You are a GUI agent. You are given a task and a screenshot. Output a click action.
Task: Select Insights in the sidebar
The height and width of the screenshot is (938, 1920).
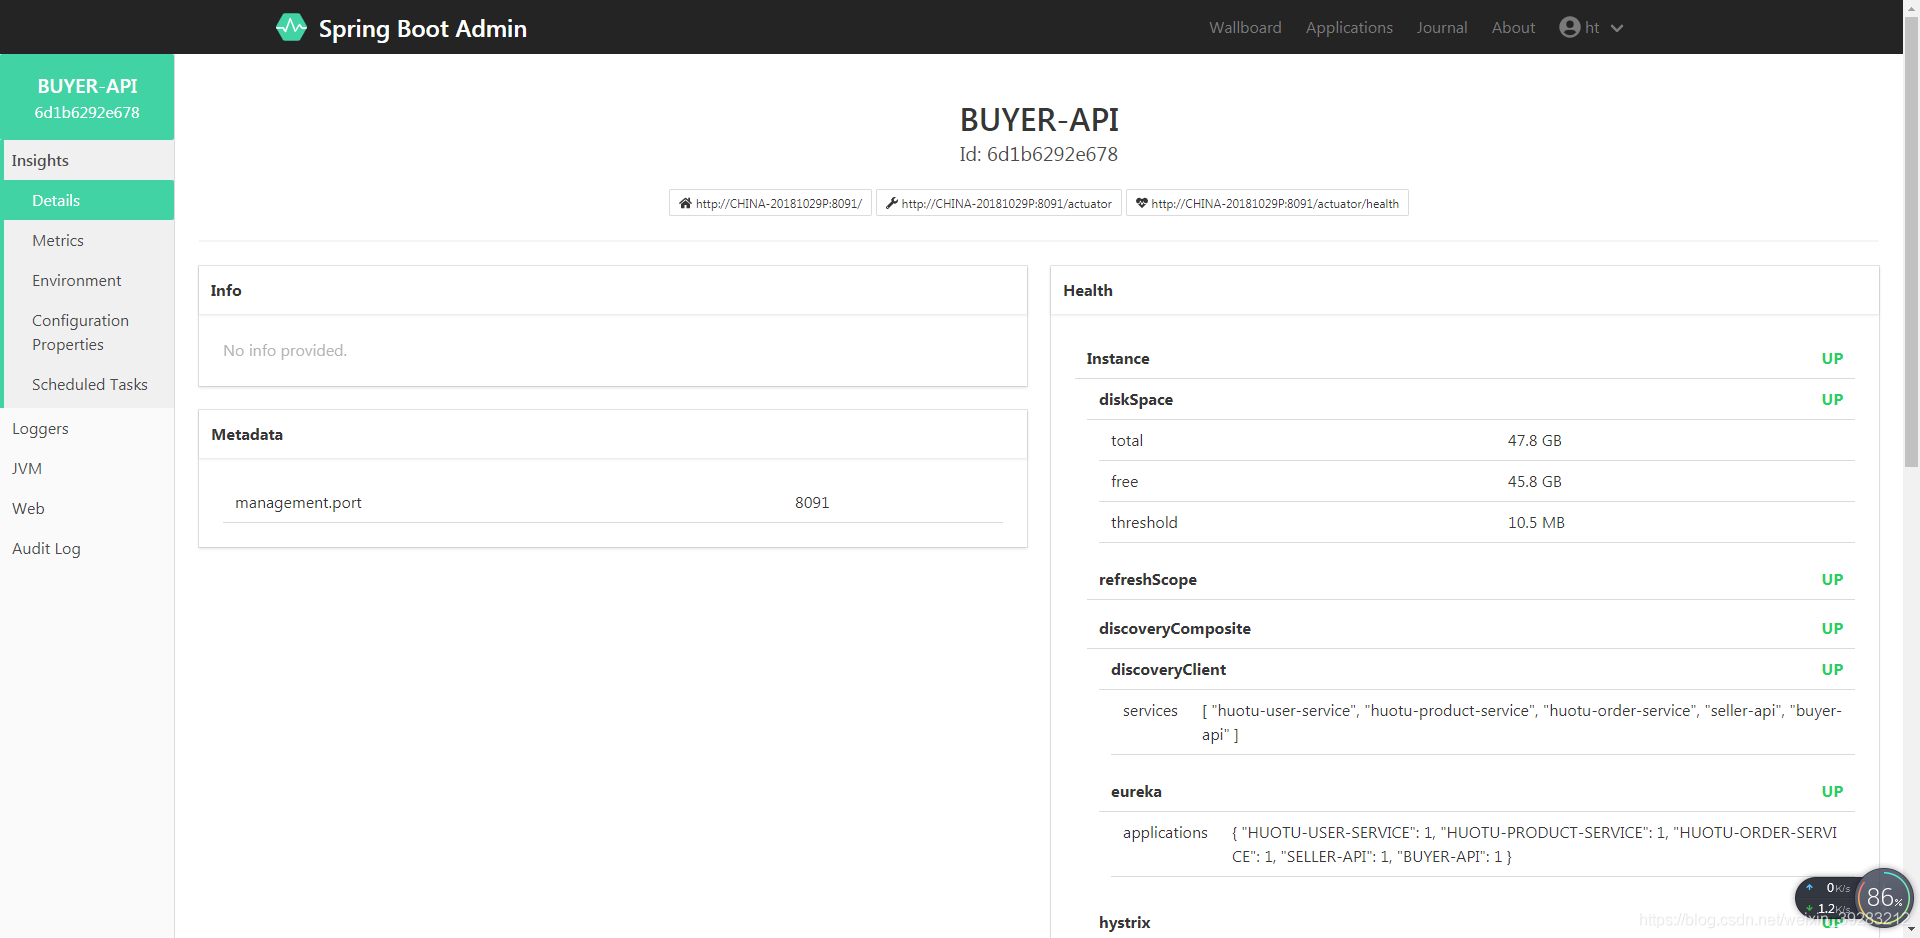coord(89,160)
